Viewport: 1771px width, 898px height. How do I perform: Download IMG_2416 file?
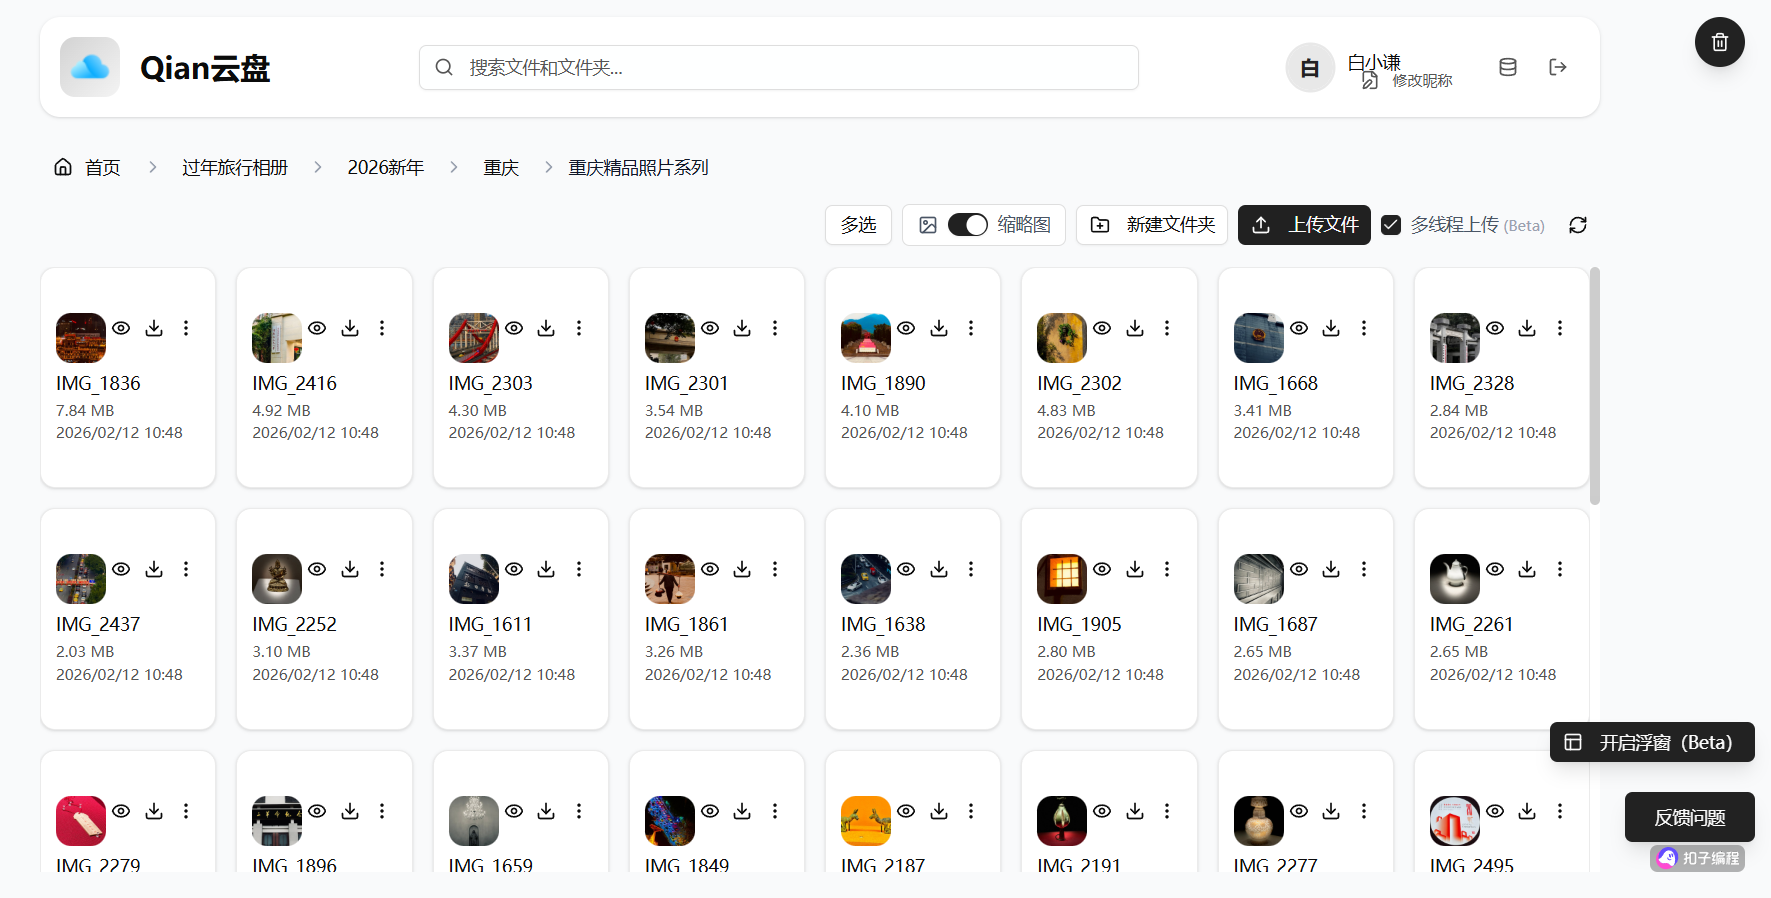350,328
